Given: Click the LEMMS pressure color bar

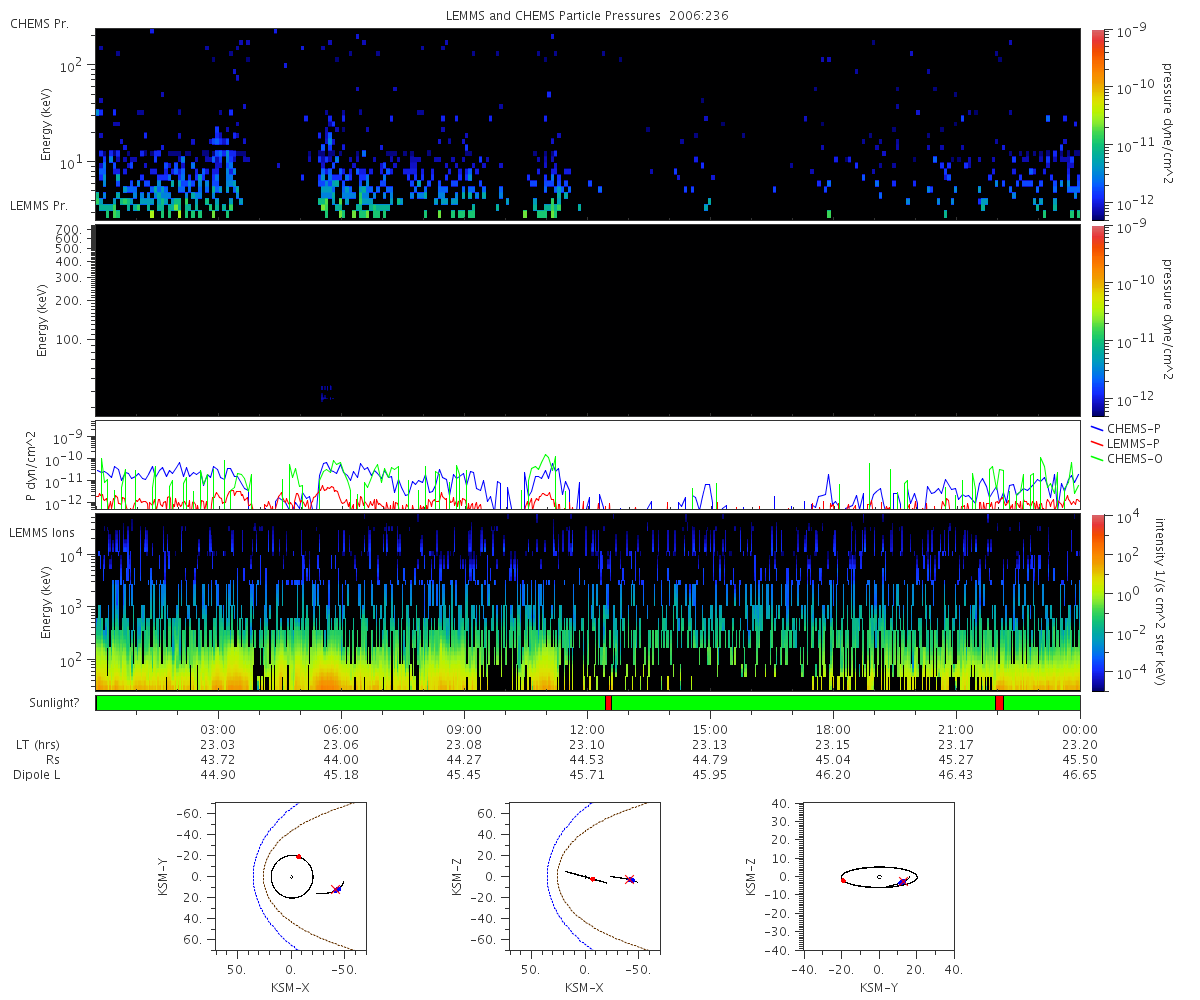Looking at the screenshot, I should click(x=1098, y=320).
